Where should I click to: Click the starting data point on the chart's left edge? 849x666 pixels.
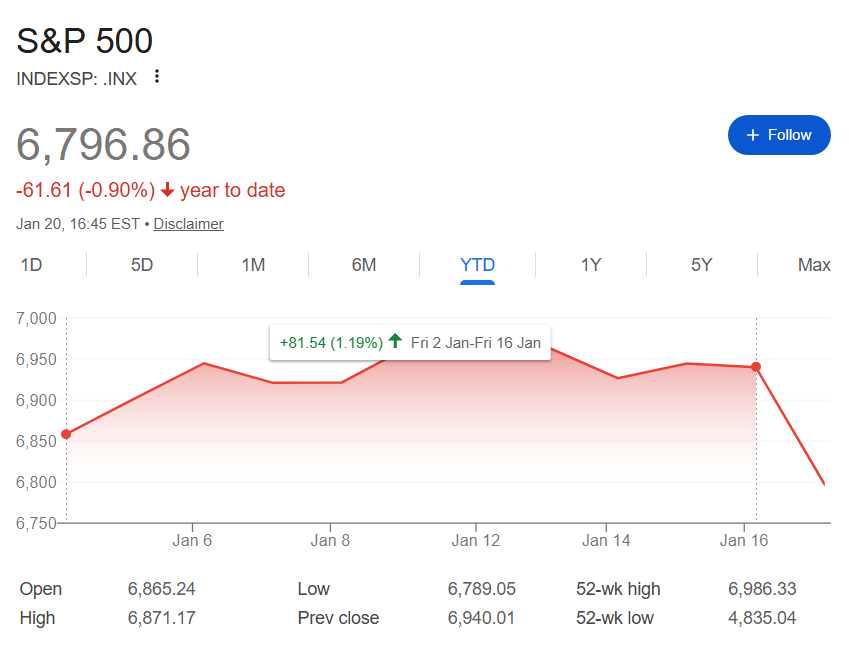[65, 433]
